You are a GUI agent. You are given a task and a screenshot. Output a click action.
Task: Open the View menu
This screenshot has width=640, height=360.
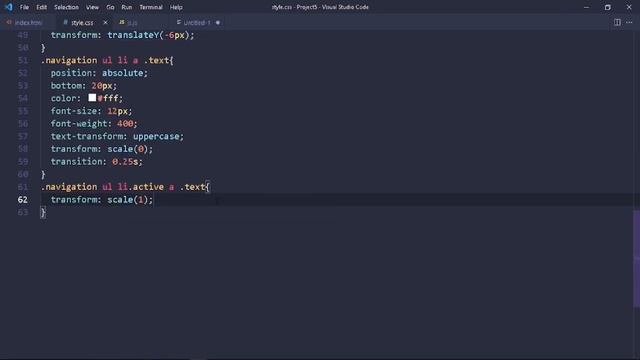(x=92, y=7)
